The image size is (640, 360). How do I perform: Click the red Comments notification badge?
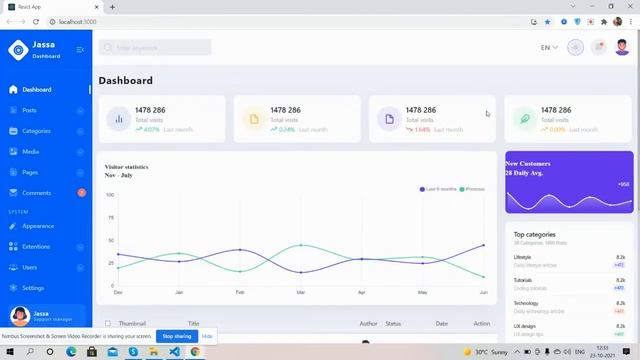(x=82, y=193)
